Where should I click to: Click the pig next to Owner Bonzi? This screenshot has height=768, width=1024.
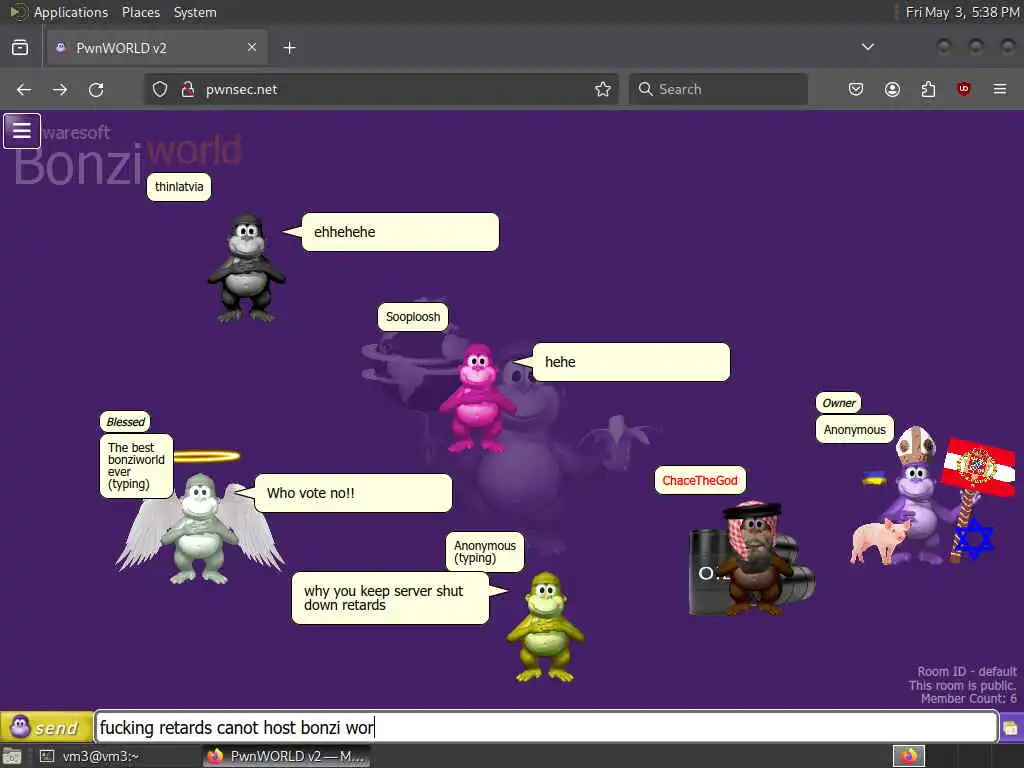coord(879,541)
